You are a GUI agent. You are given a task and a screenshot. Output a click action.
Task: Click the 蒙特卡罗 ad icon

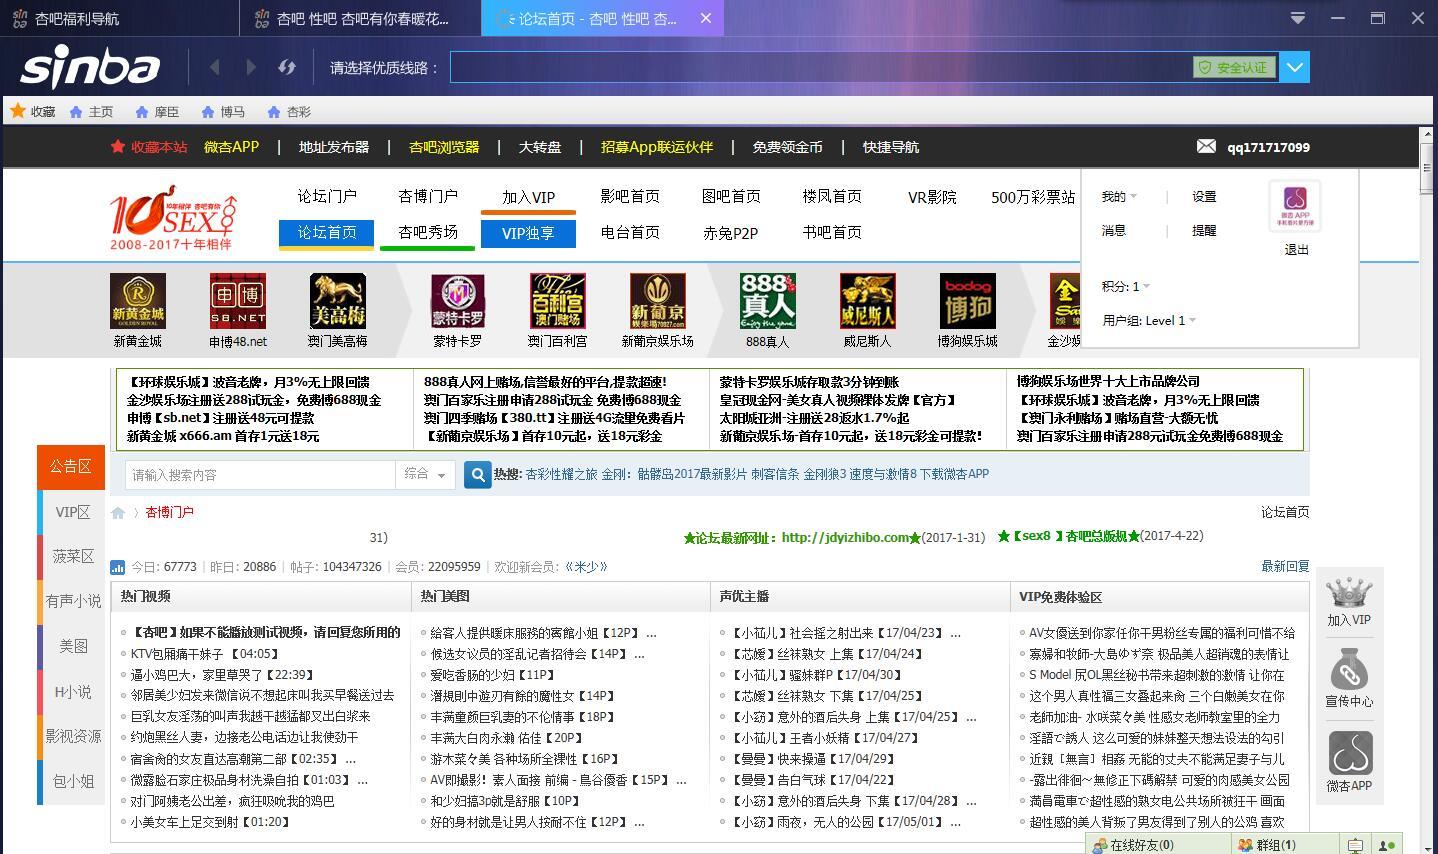click(458, 301)
